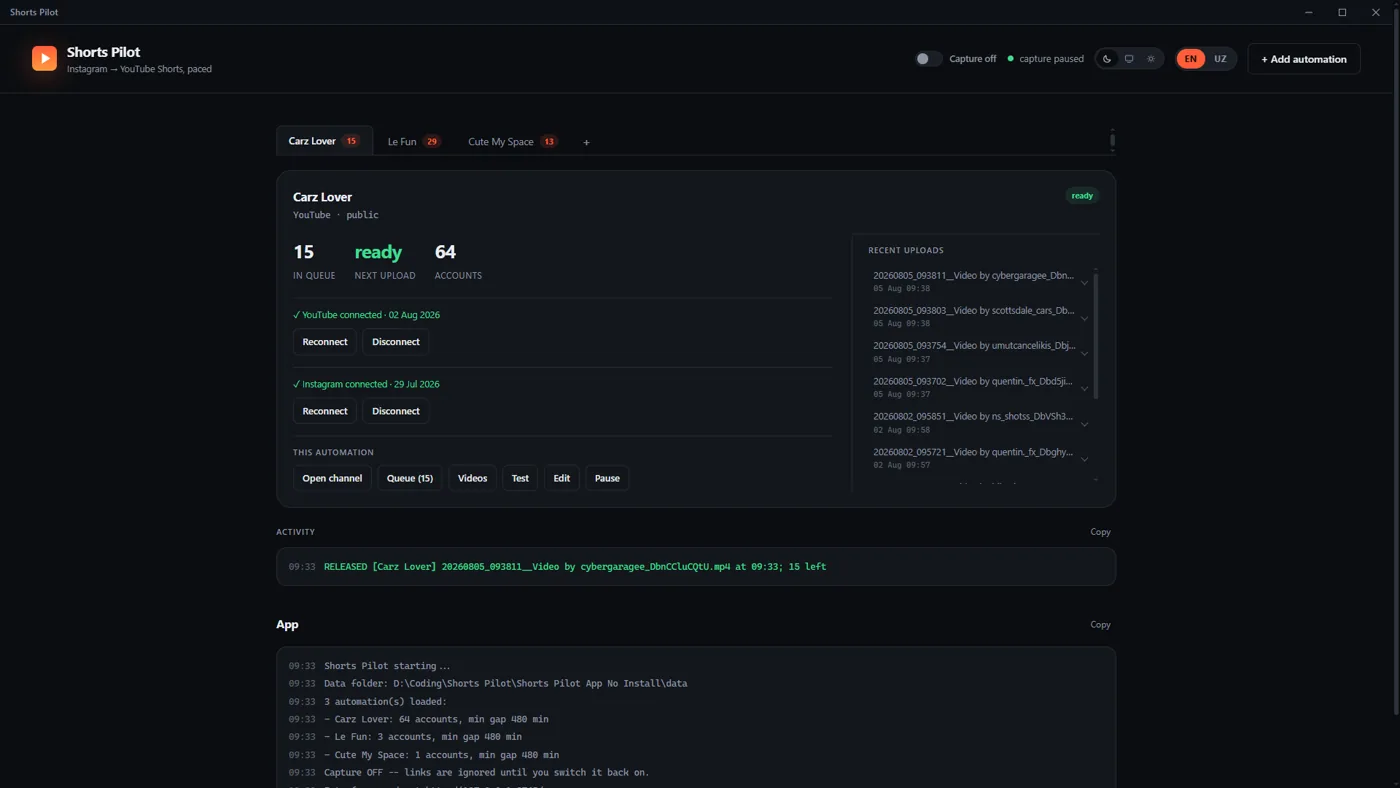Select dark theme moon icon
Screen dimensions: 1400x788
1107,59
